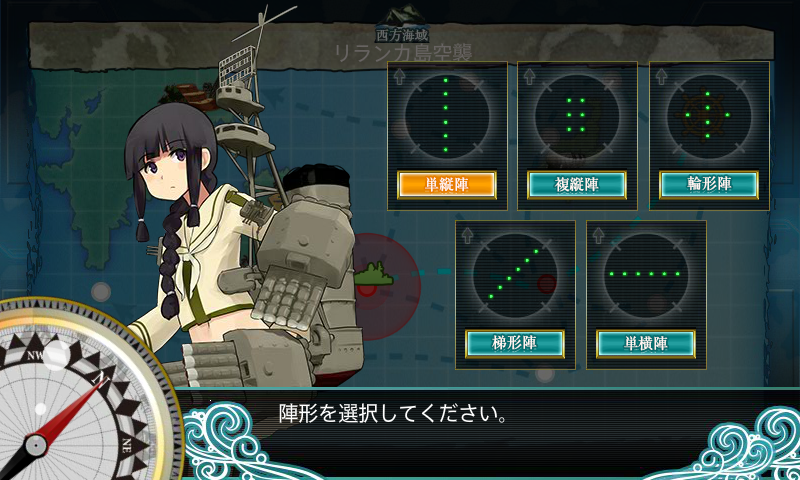The width and height of the screenshot is (800, 480).
Task: Click the line ahead radar diagram
Action: coord(447,116)
